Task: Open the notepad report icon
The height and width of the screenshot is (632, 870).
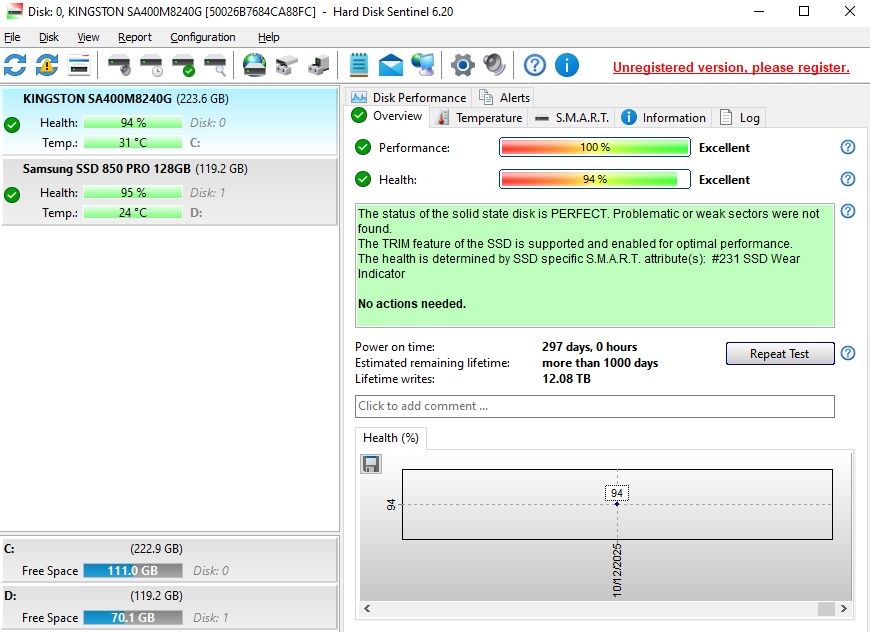Action: point(358,65)
